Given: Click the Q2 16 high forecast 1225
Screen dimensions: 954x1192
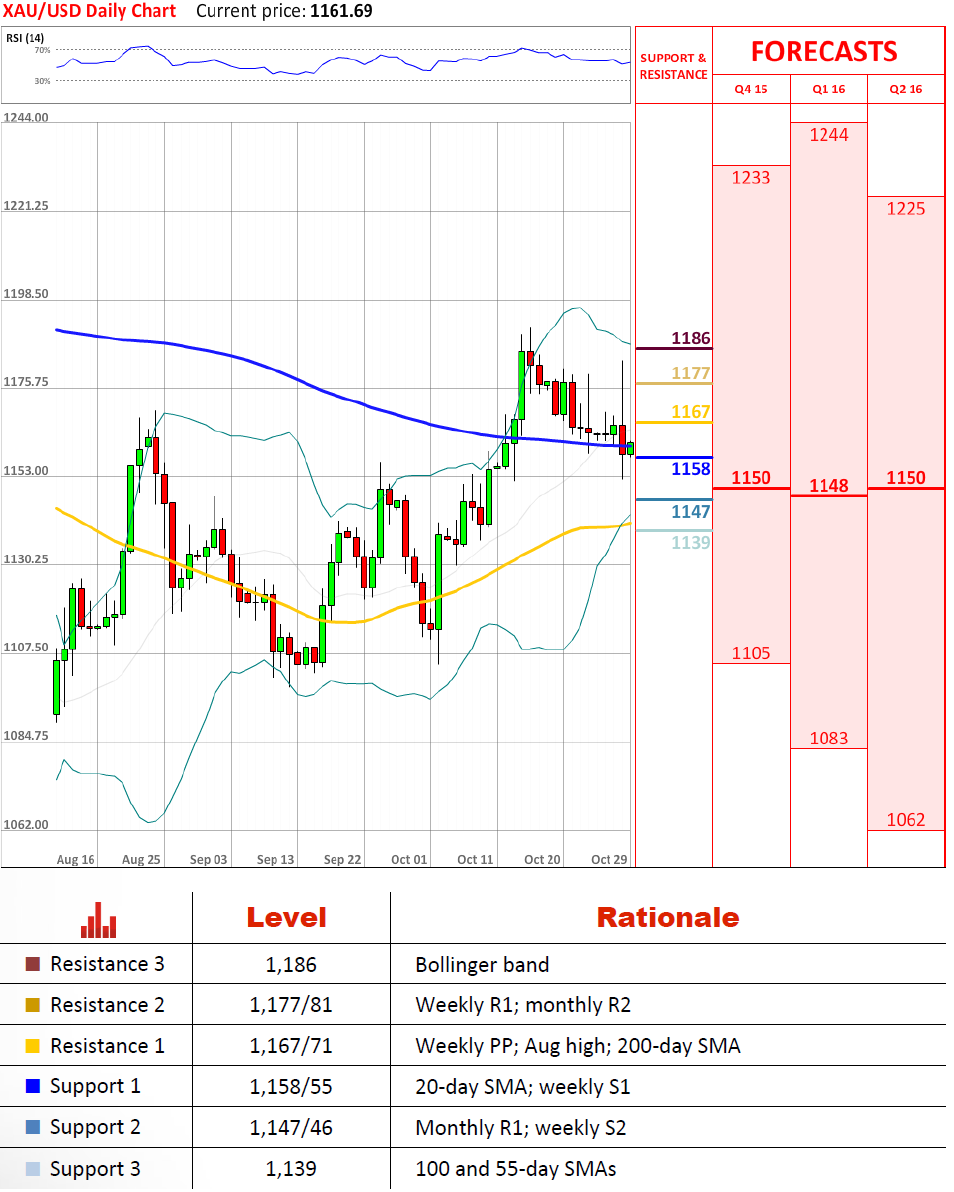Looking at the screenshot, I should point(906,209).
